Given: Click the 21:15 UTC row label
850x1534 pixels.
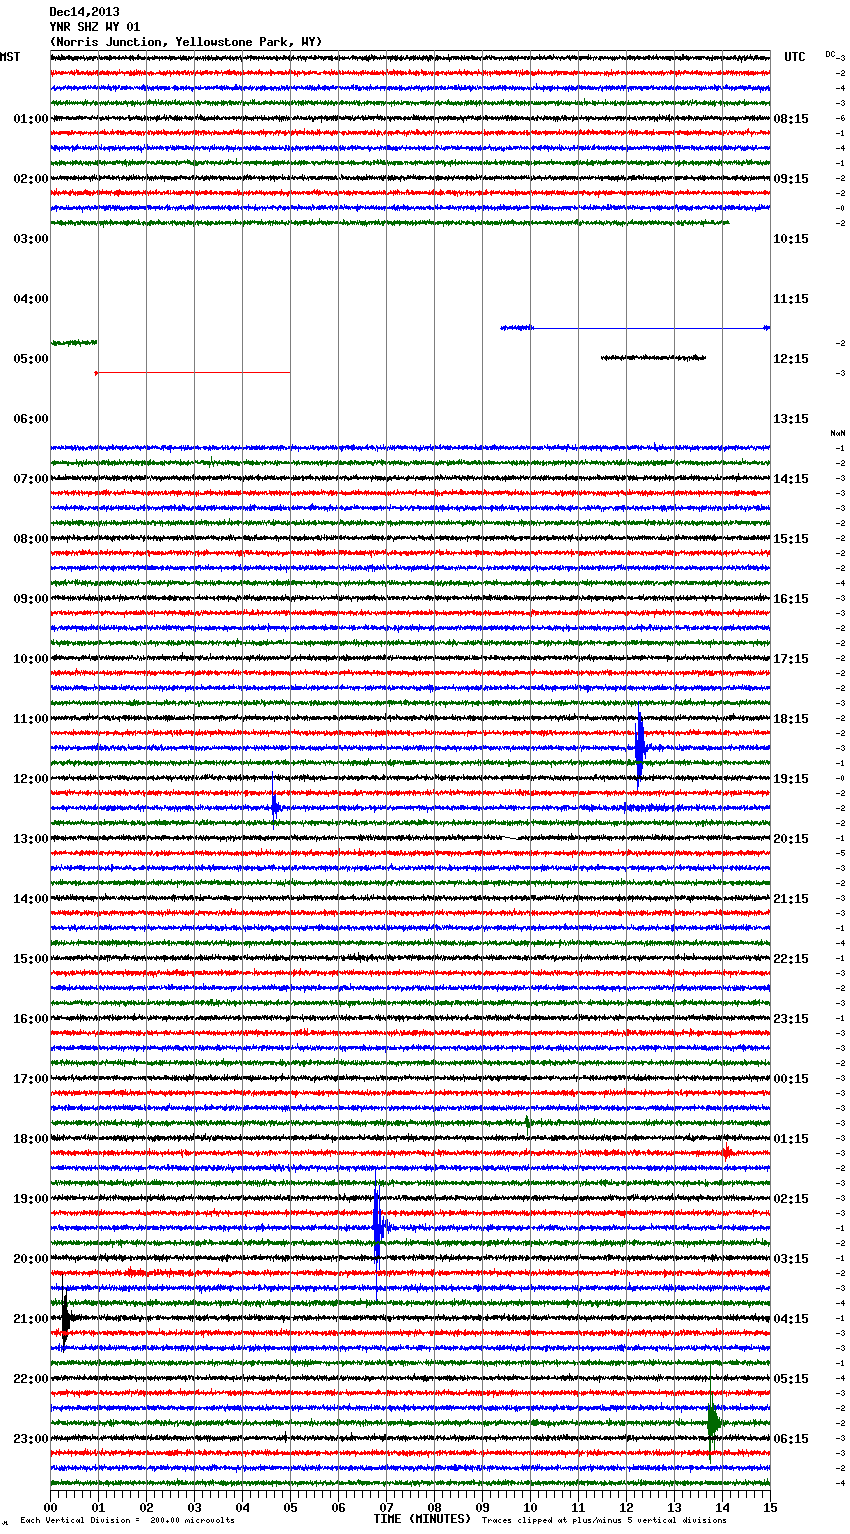Looking at the screenshot, I should pos(791,899).
